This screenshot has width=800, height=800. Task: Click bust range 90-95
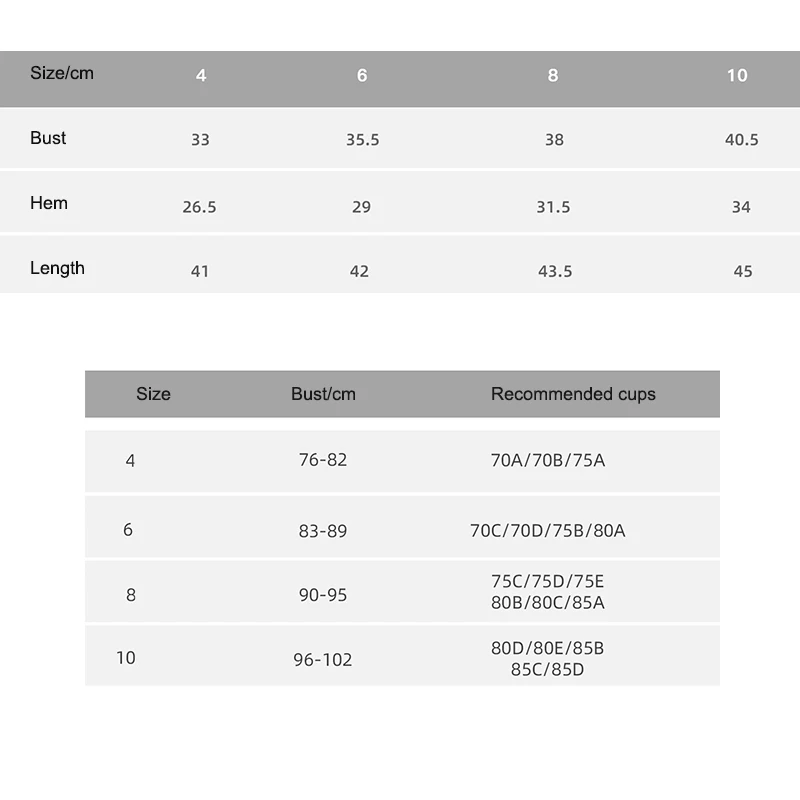click(323, 595)
